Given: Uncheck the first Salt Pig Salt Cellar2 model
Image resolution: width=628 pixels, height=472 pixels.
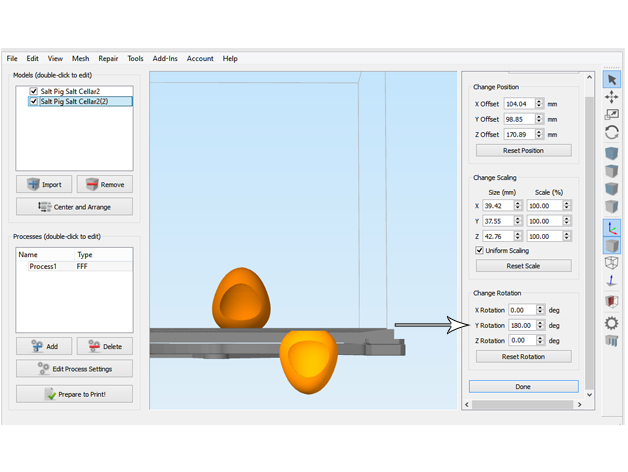Looking at the screenshot, I should [33, 91].
